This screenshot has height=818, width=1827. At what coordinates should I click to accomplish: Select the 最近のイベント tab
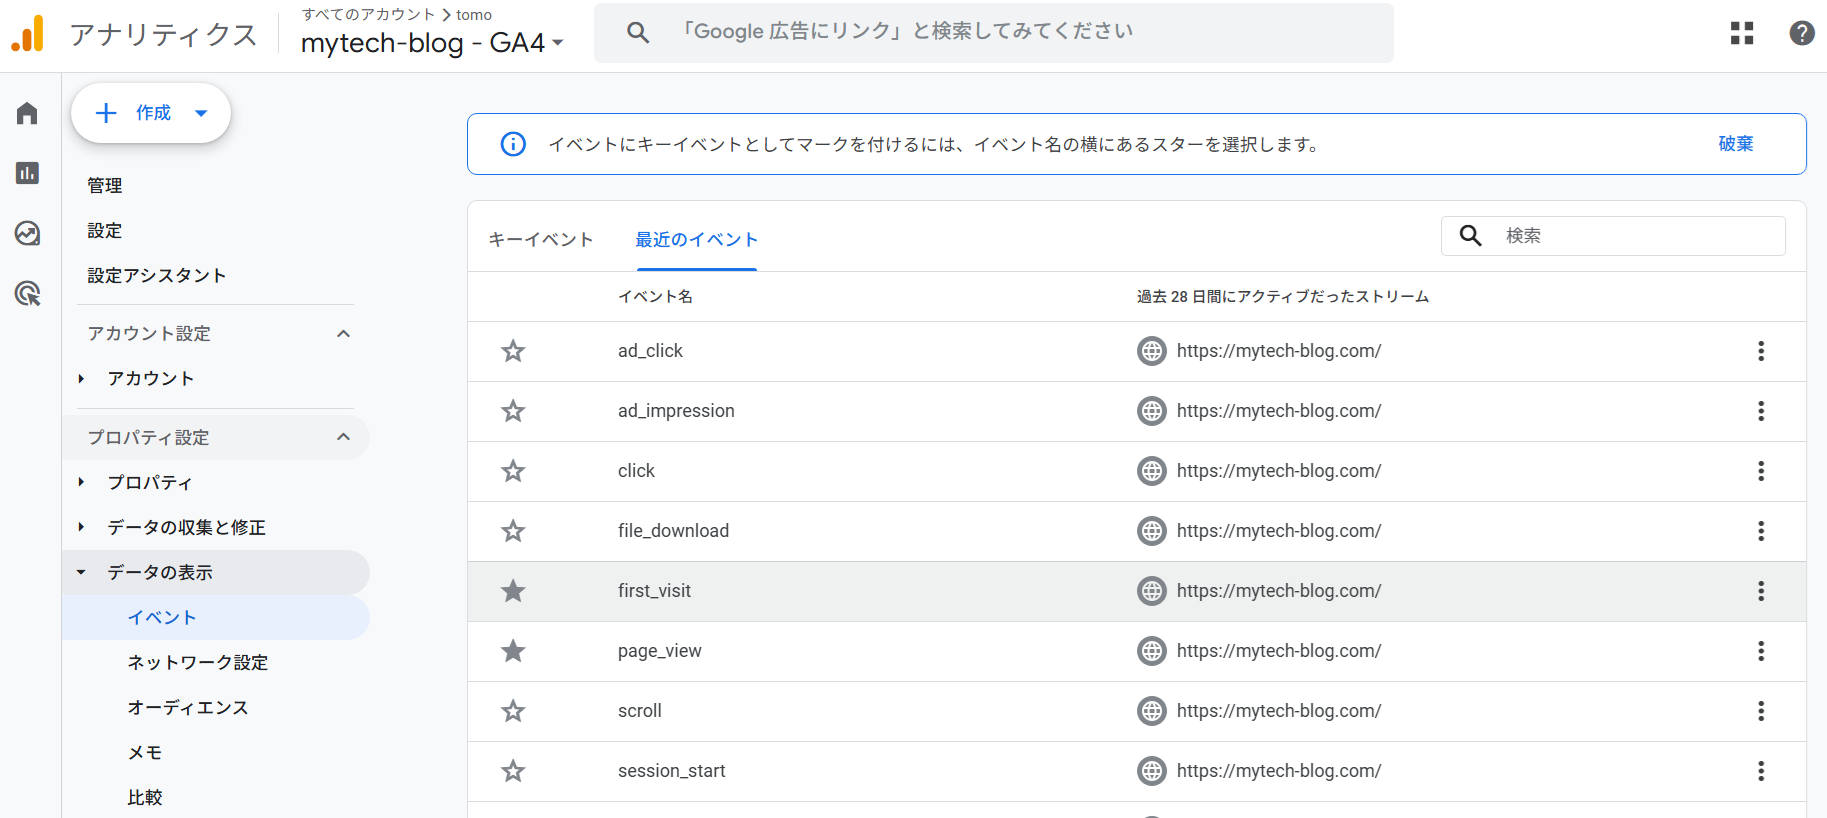click(696, 240)
